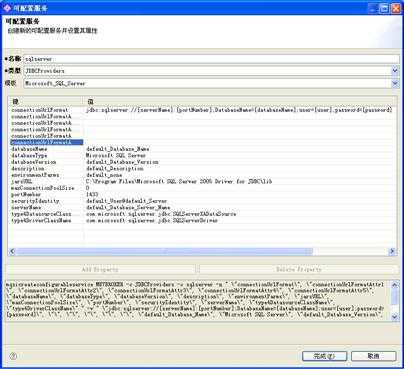This screenshot has height=369, width=404.
Task: Click the default_Description value cell
Action: tap(115, 169)
